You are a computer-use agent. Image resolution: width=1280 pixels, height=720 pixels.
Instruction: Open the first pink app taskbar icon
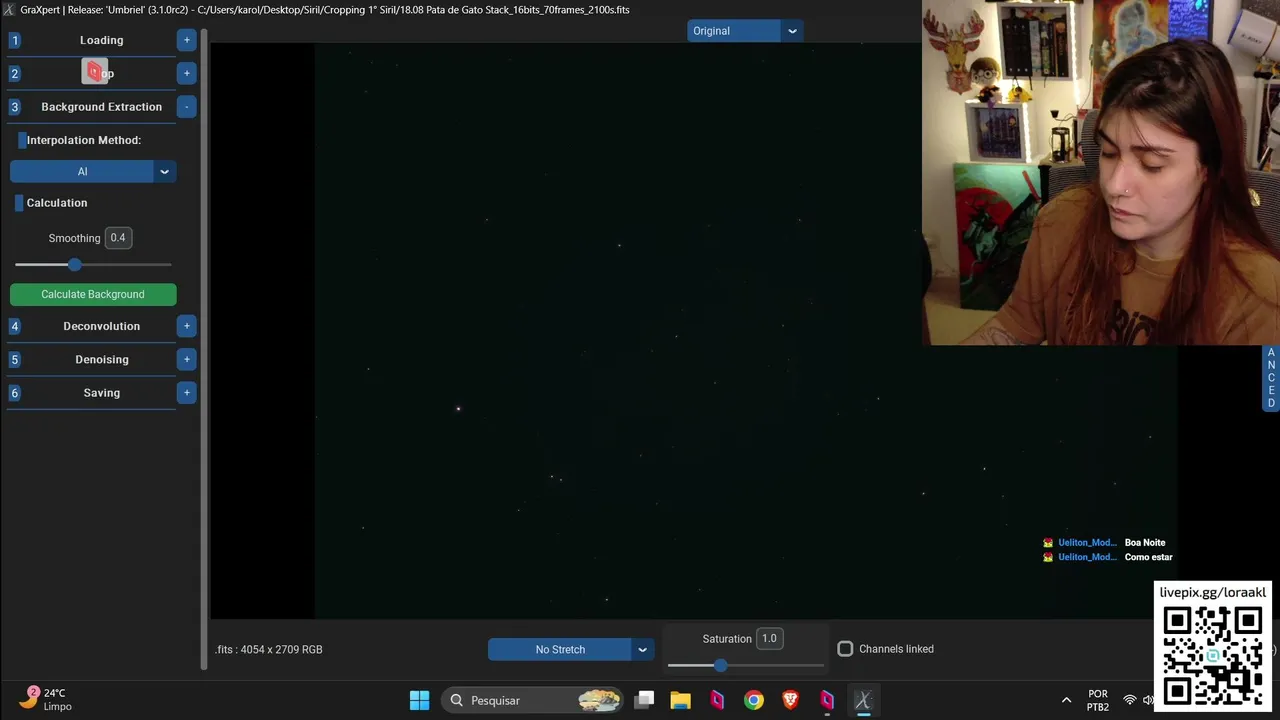tap(717, 700)
